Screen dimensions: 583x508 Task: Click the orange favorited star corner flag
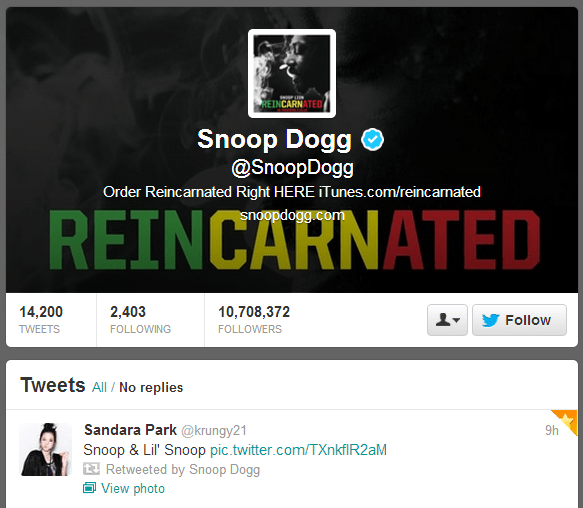pos(566,421)
